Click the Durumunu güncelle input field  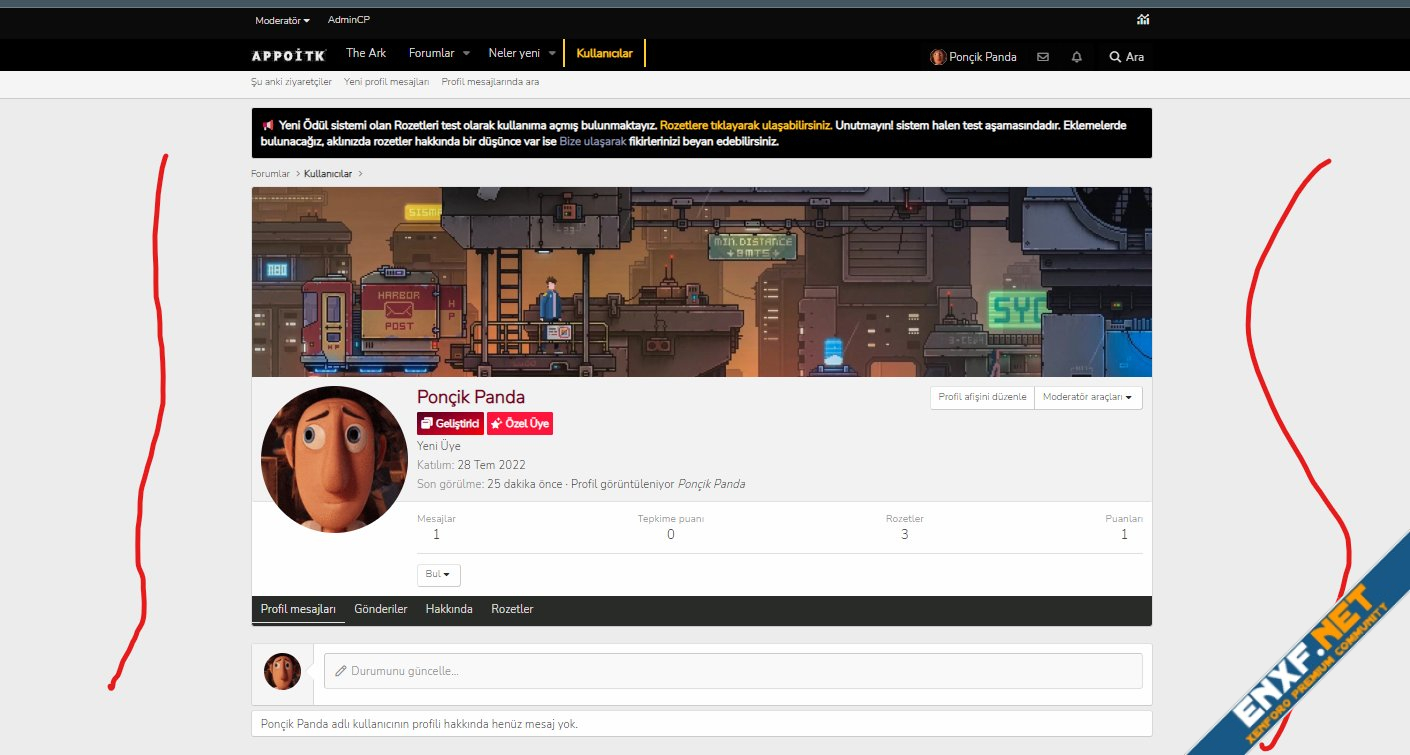click(x=733, y=671)
